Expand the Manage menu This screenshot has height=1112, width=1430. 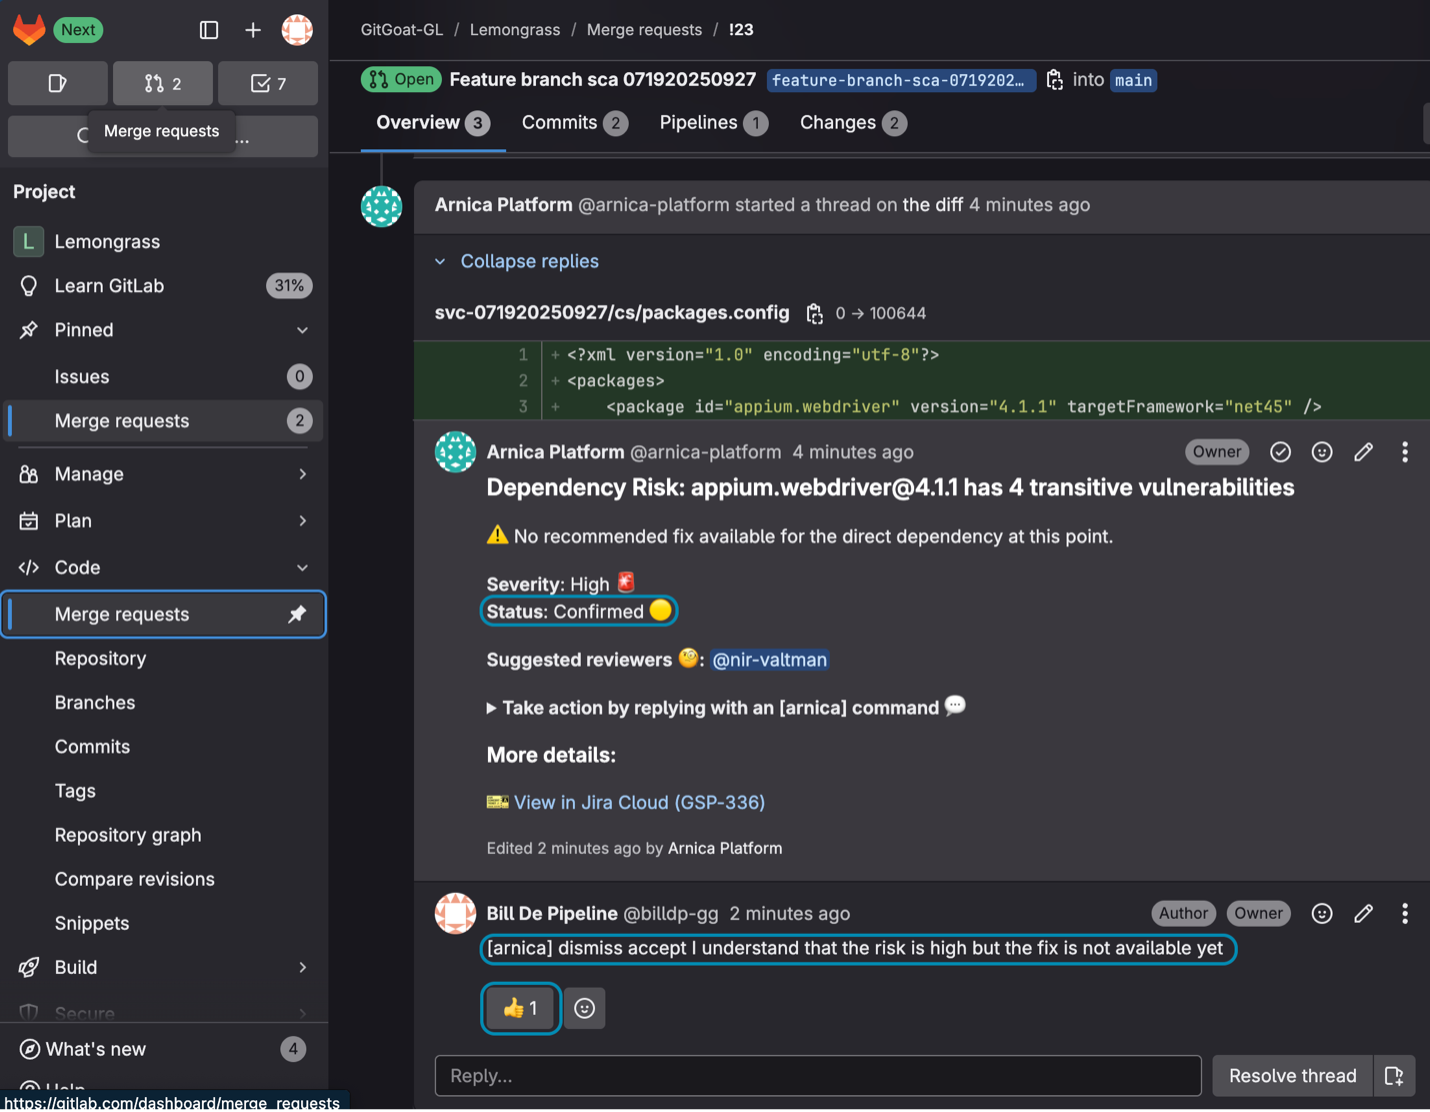[163, 474]
